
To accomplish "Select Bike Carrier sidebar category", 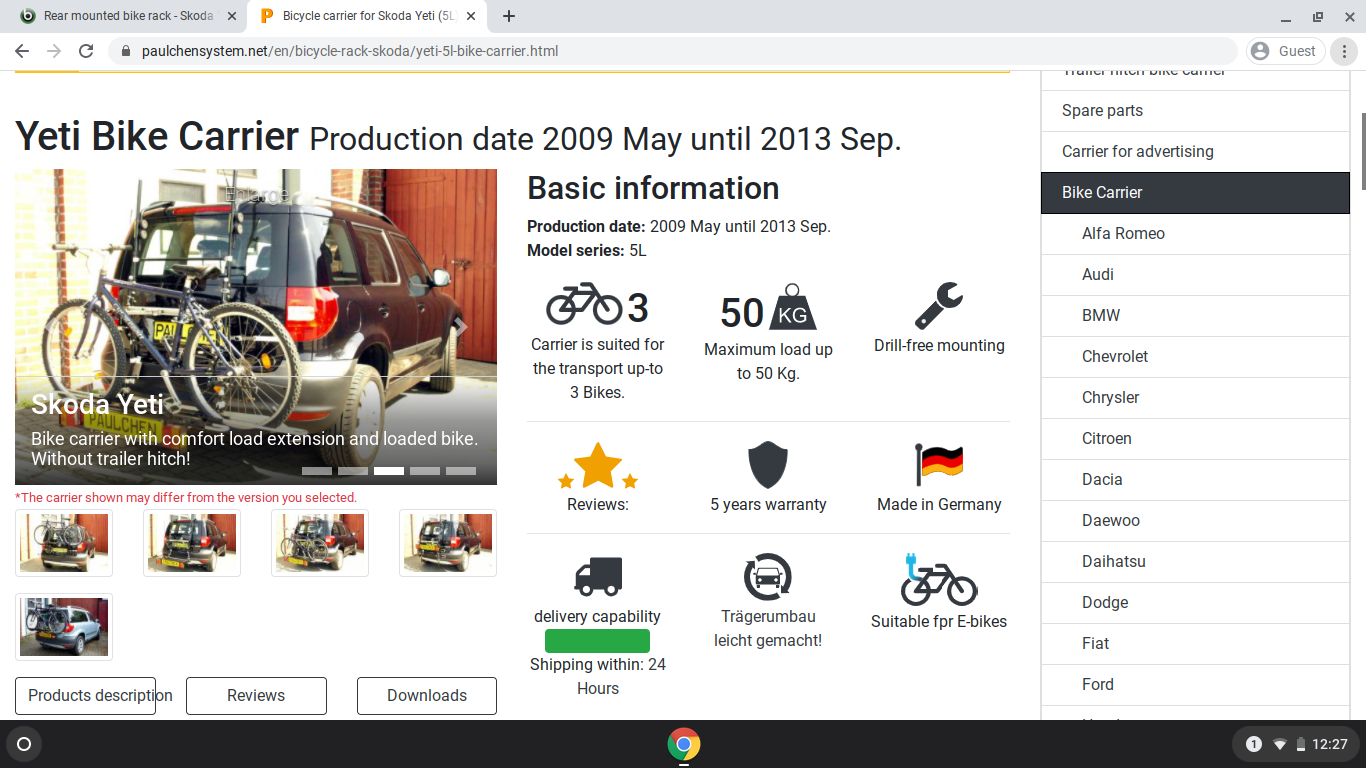I will tap(1195, 193).
